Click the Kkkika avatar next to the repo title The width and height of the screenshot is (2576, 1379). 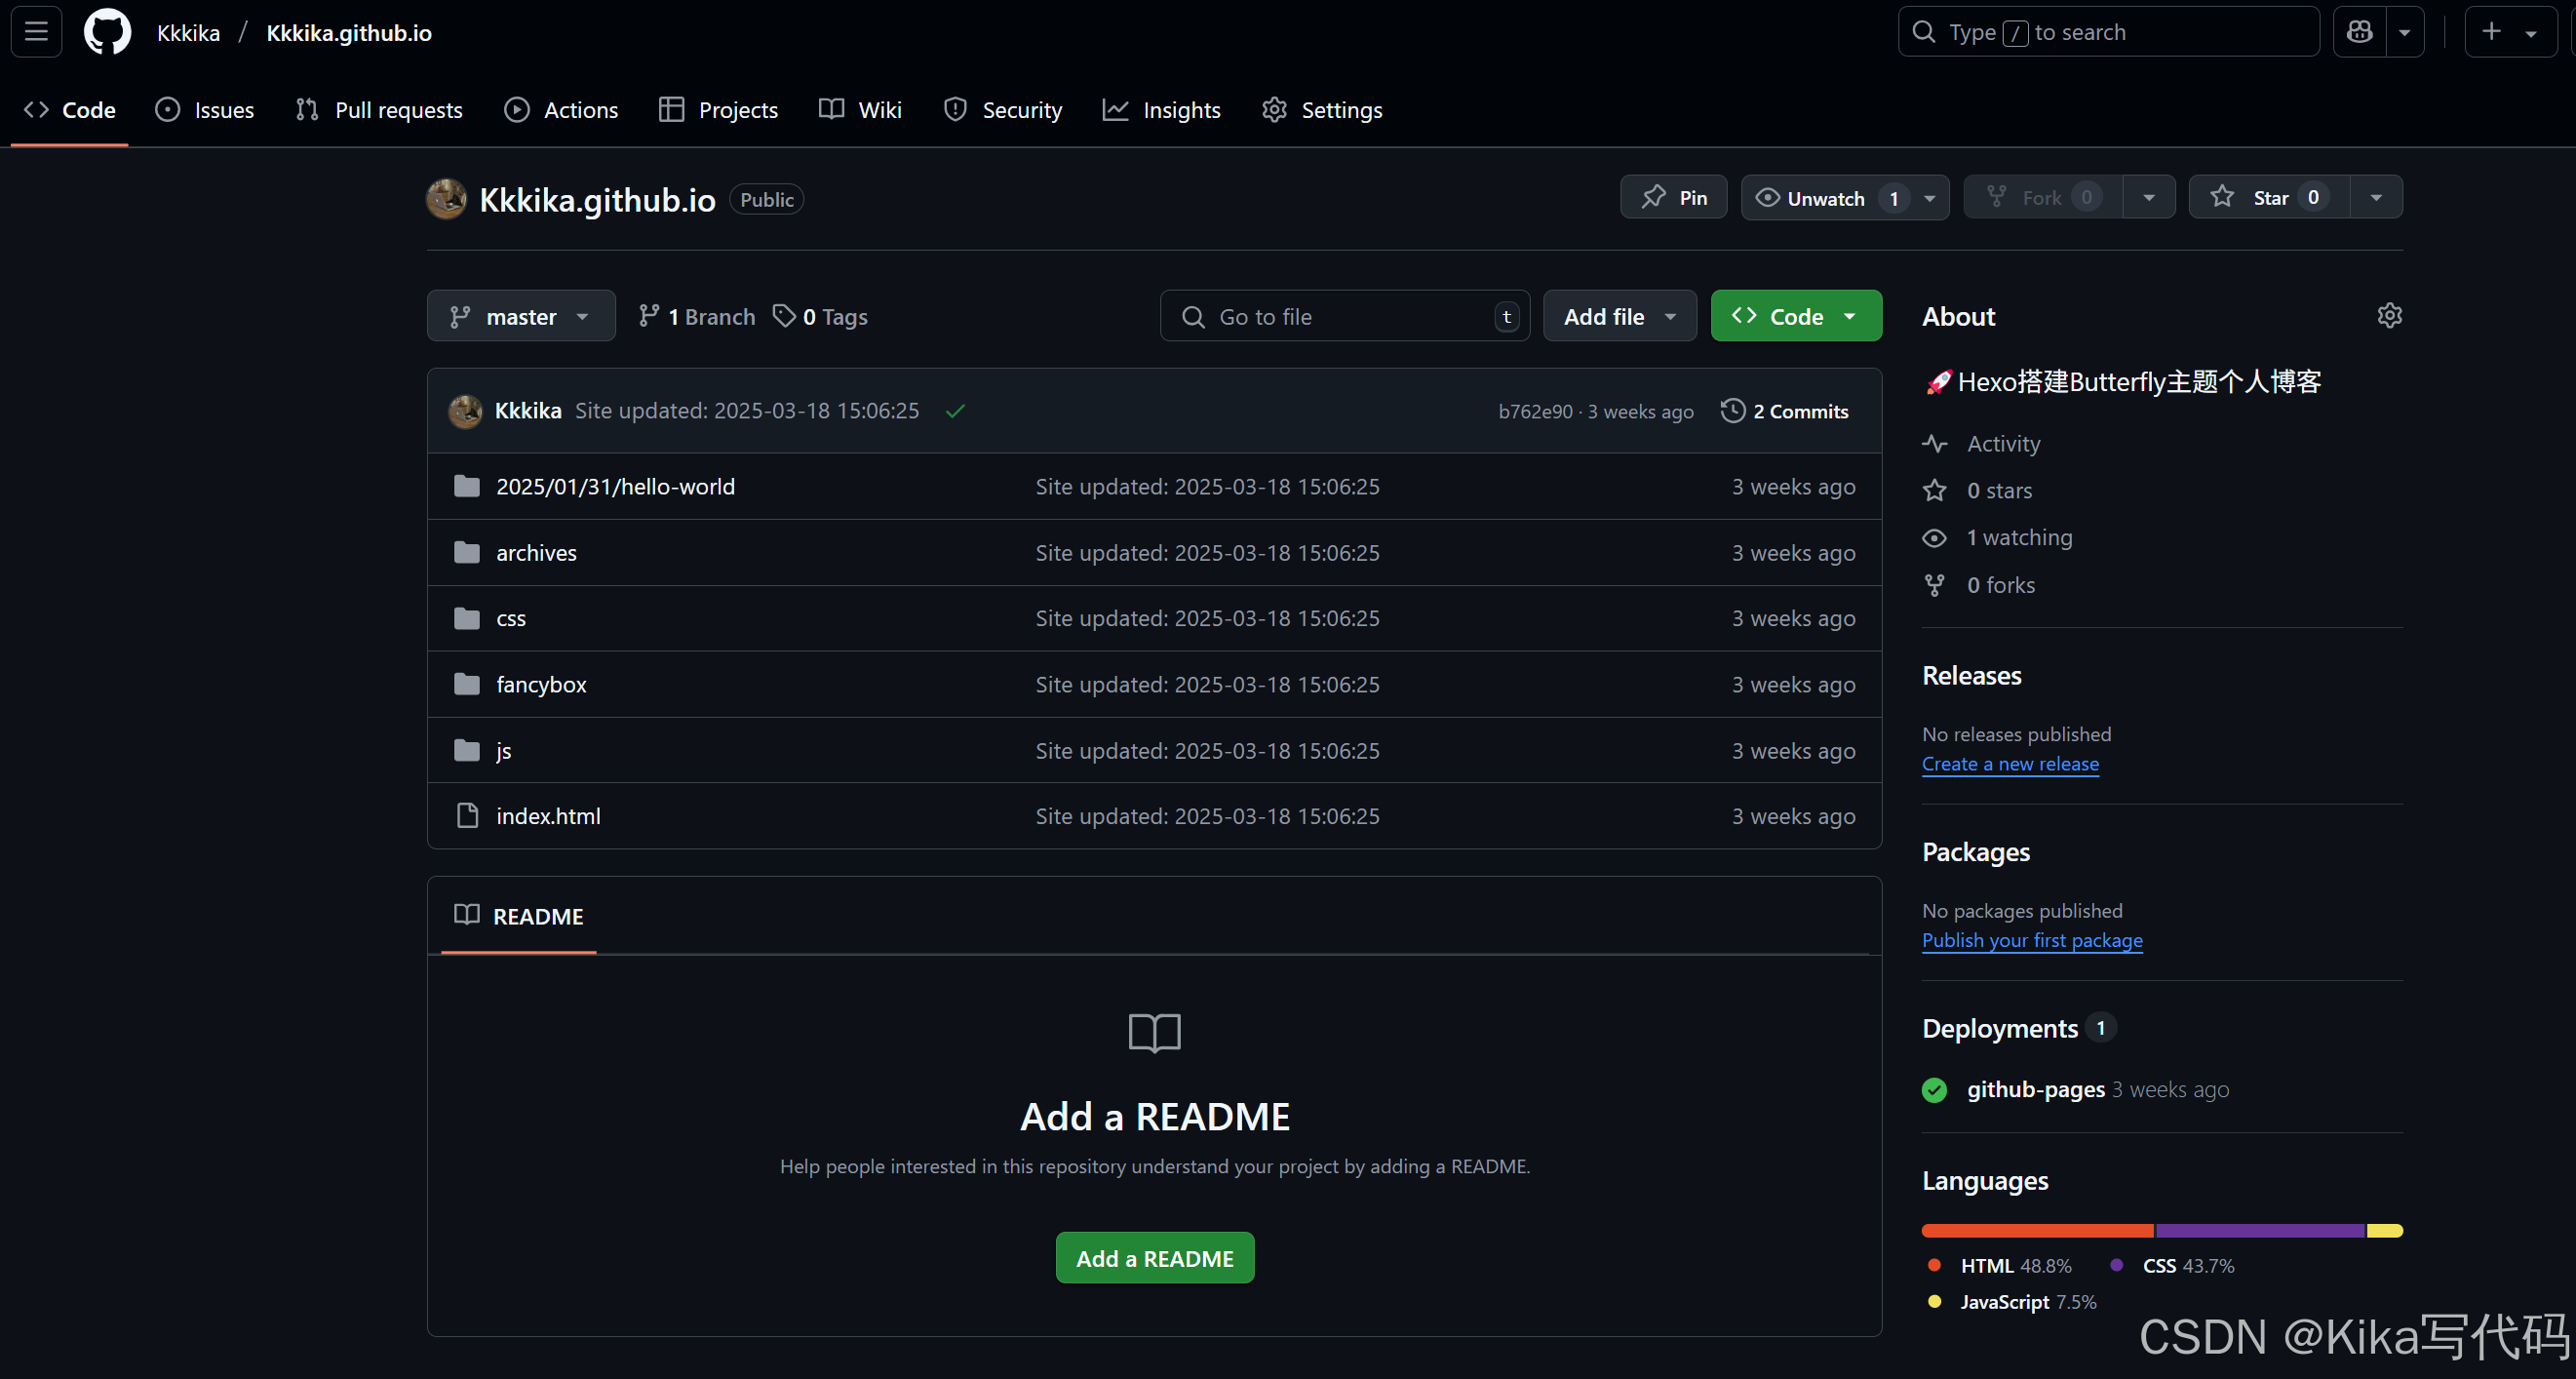447,199
